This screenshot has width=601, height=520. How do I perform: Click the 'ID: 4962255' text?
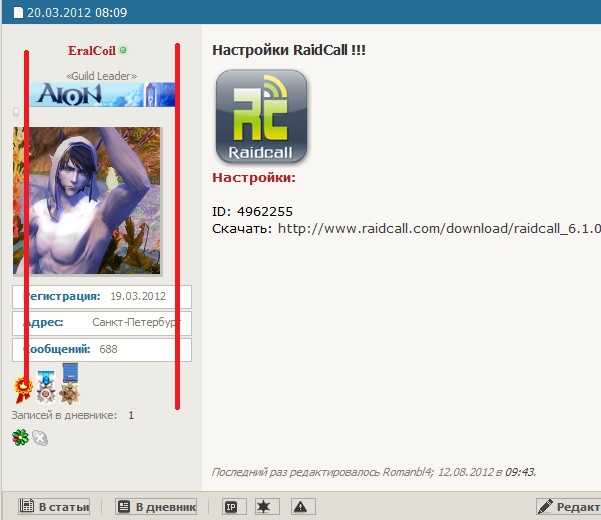(x=253, y=212)
